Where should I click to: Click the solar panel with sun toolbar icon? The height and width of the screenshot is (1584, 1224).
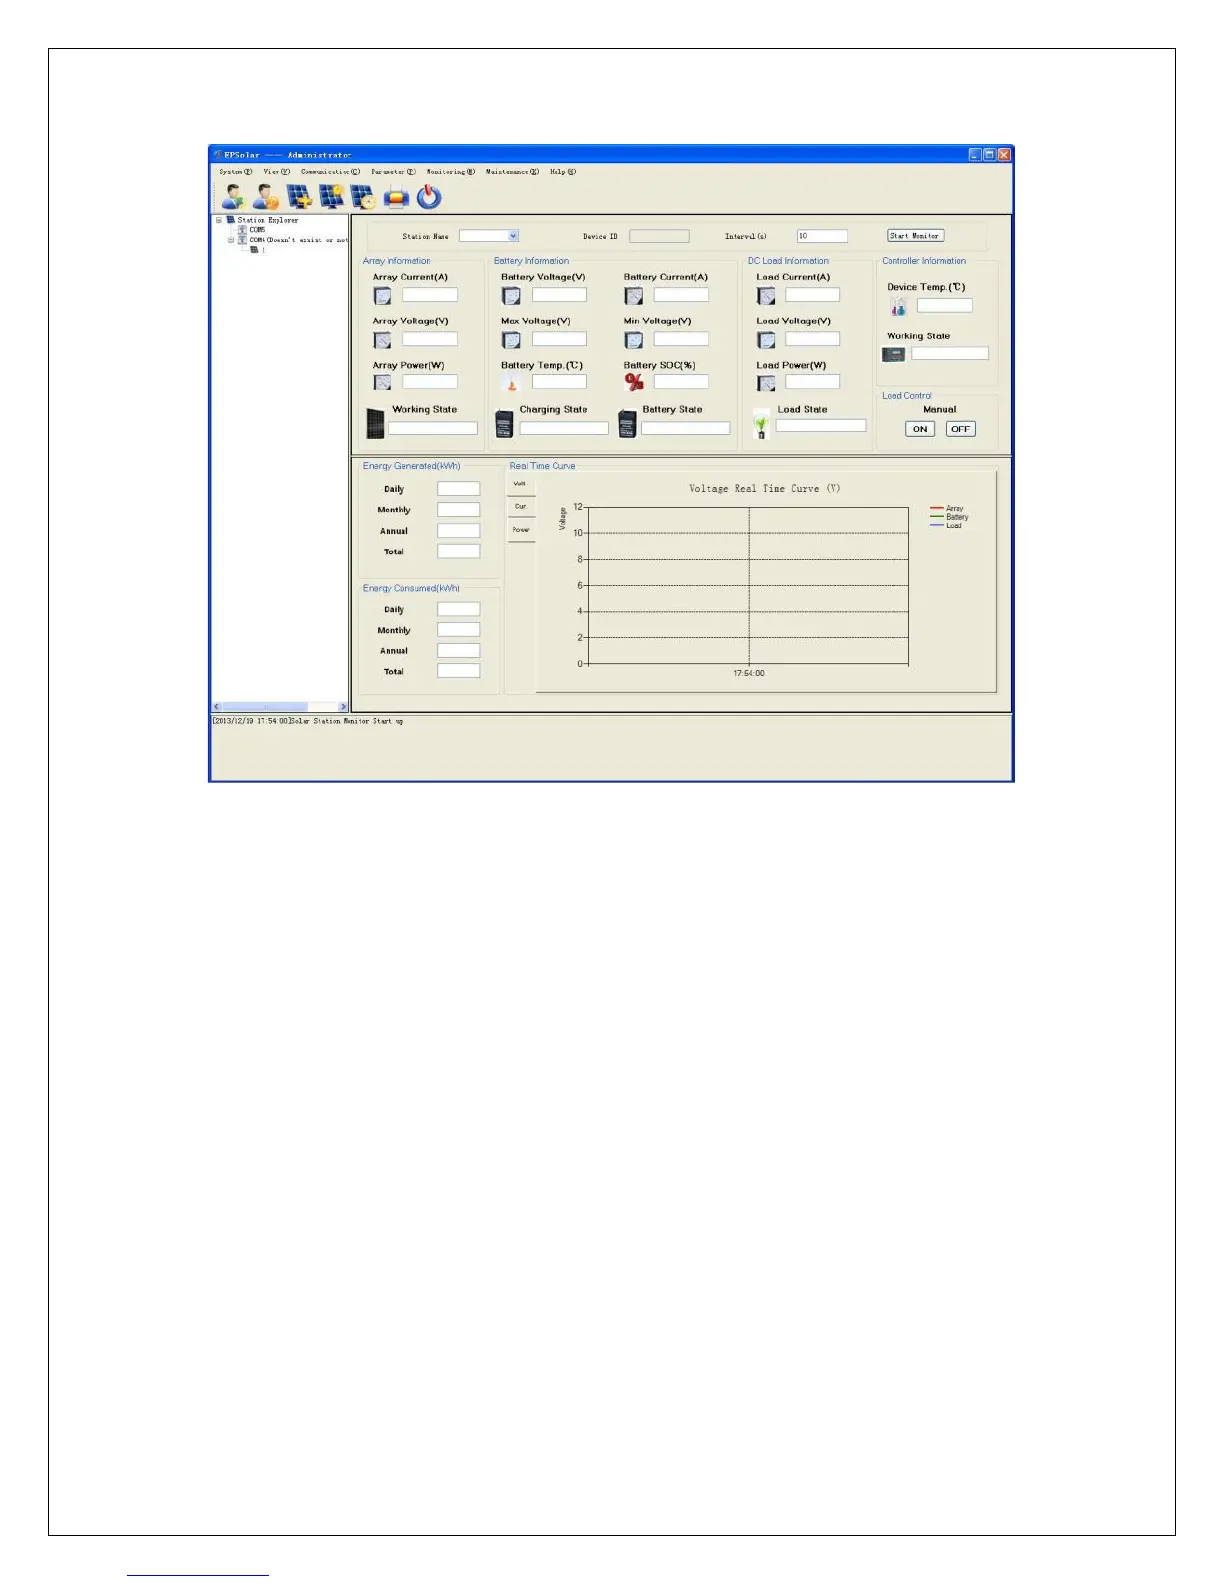click(332, 197)
